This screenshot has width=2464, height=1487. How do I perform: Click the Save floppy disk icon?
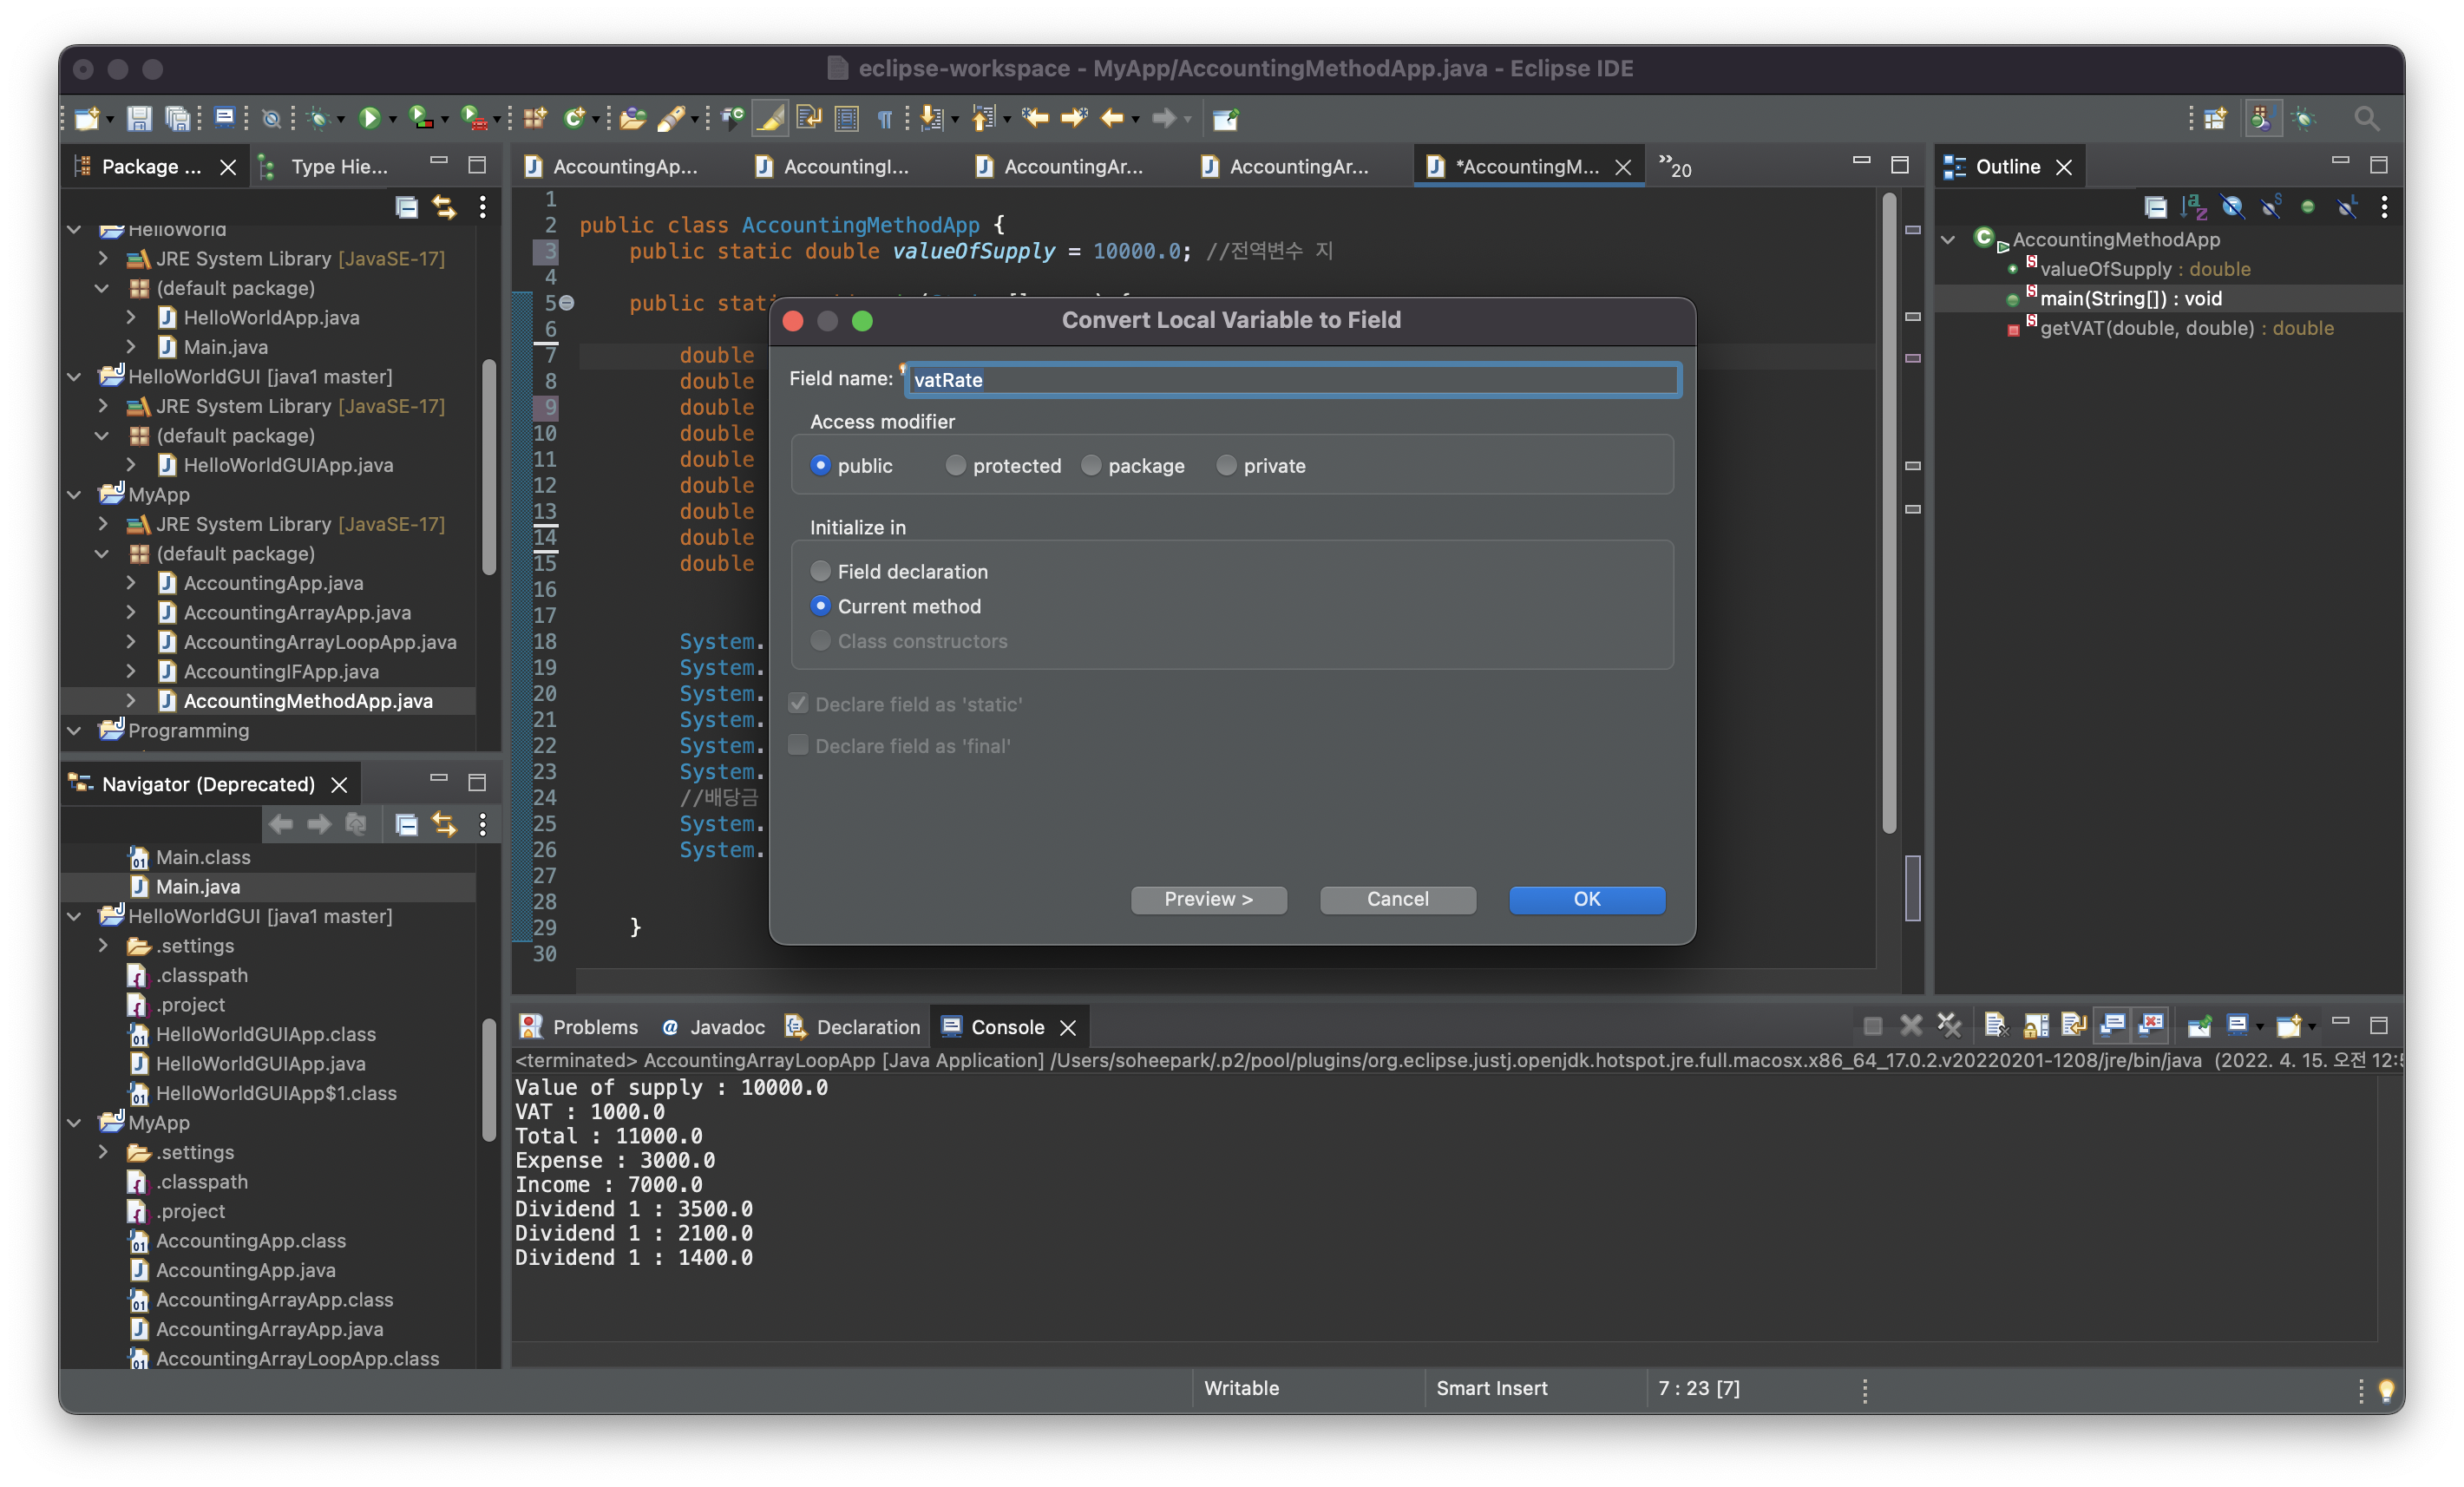(139, 119)
